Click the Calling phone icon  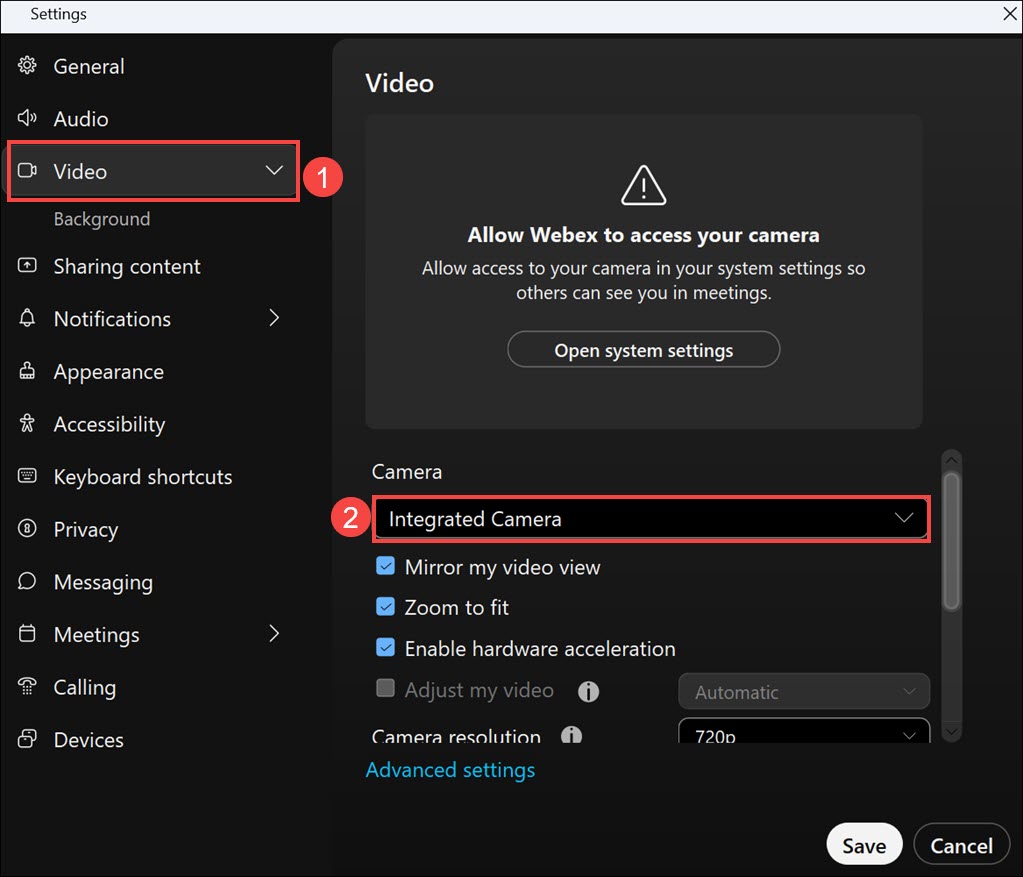tap(28, 687)
